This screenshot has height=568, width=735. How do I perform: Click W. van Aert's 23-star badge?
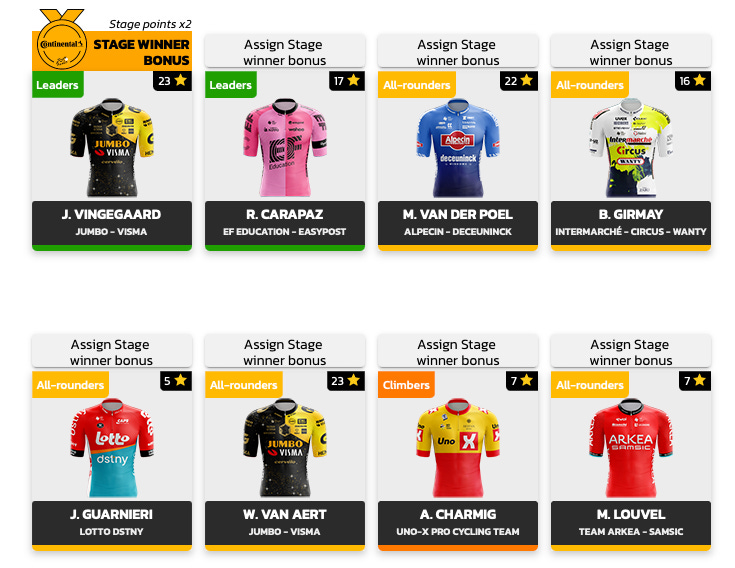[345, 381]
